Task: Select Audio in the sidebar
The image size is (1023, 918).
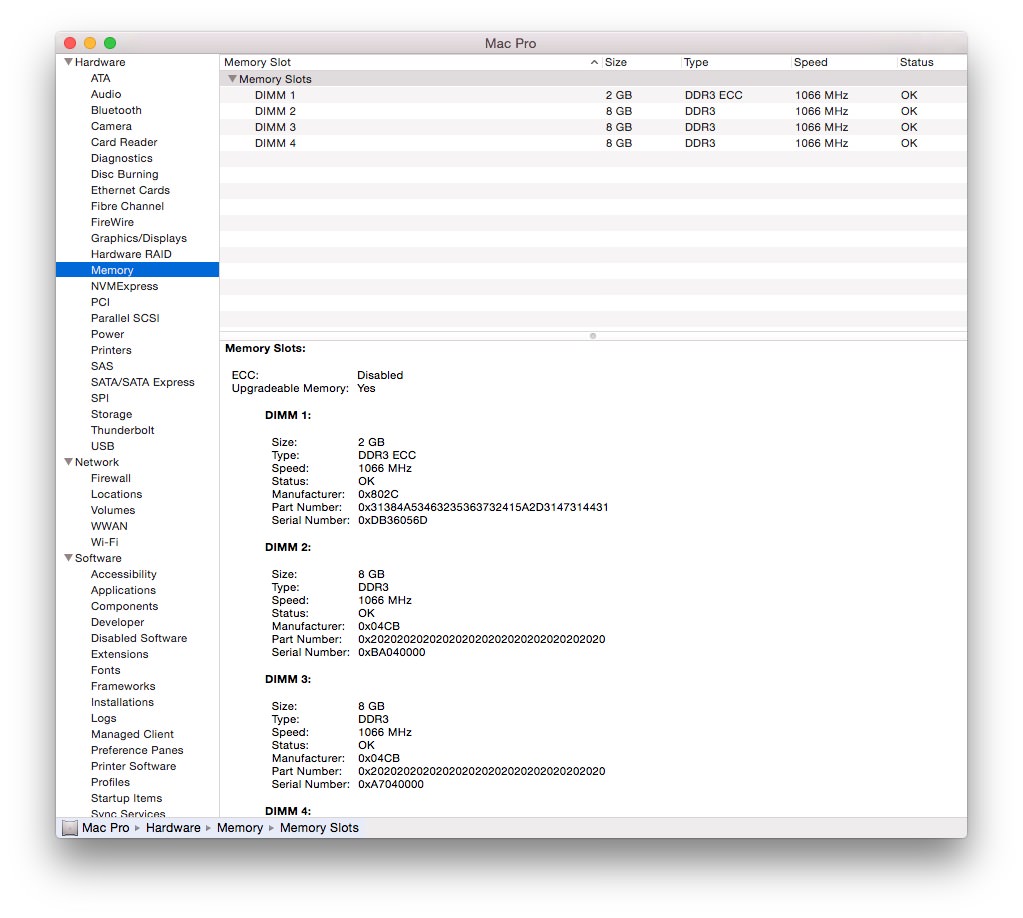Action: click(x=106, y=94)
